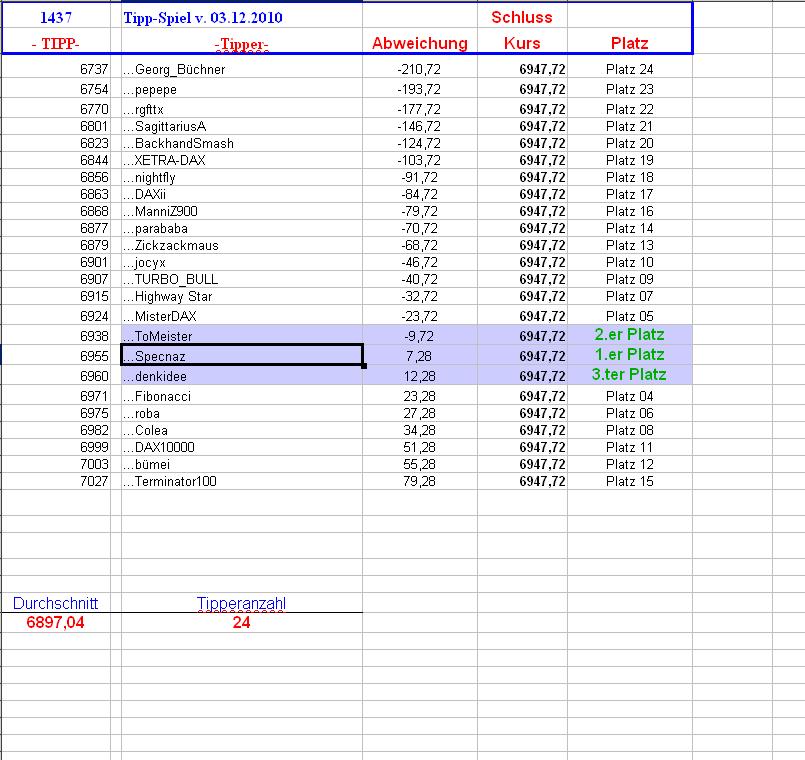805x760 pixels.
Task: Select the Terminator100 cell
Action: click(x=242, y=481)
